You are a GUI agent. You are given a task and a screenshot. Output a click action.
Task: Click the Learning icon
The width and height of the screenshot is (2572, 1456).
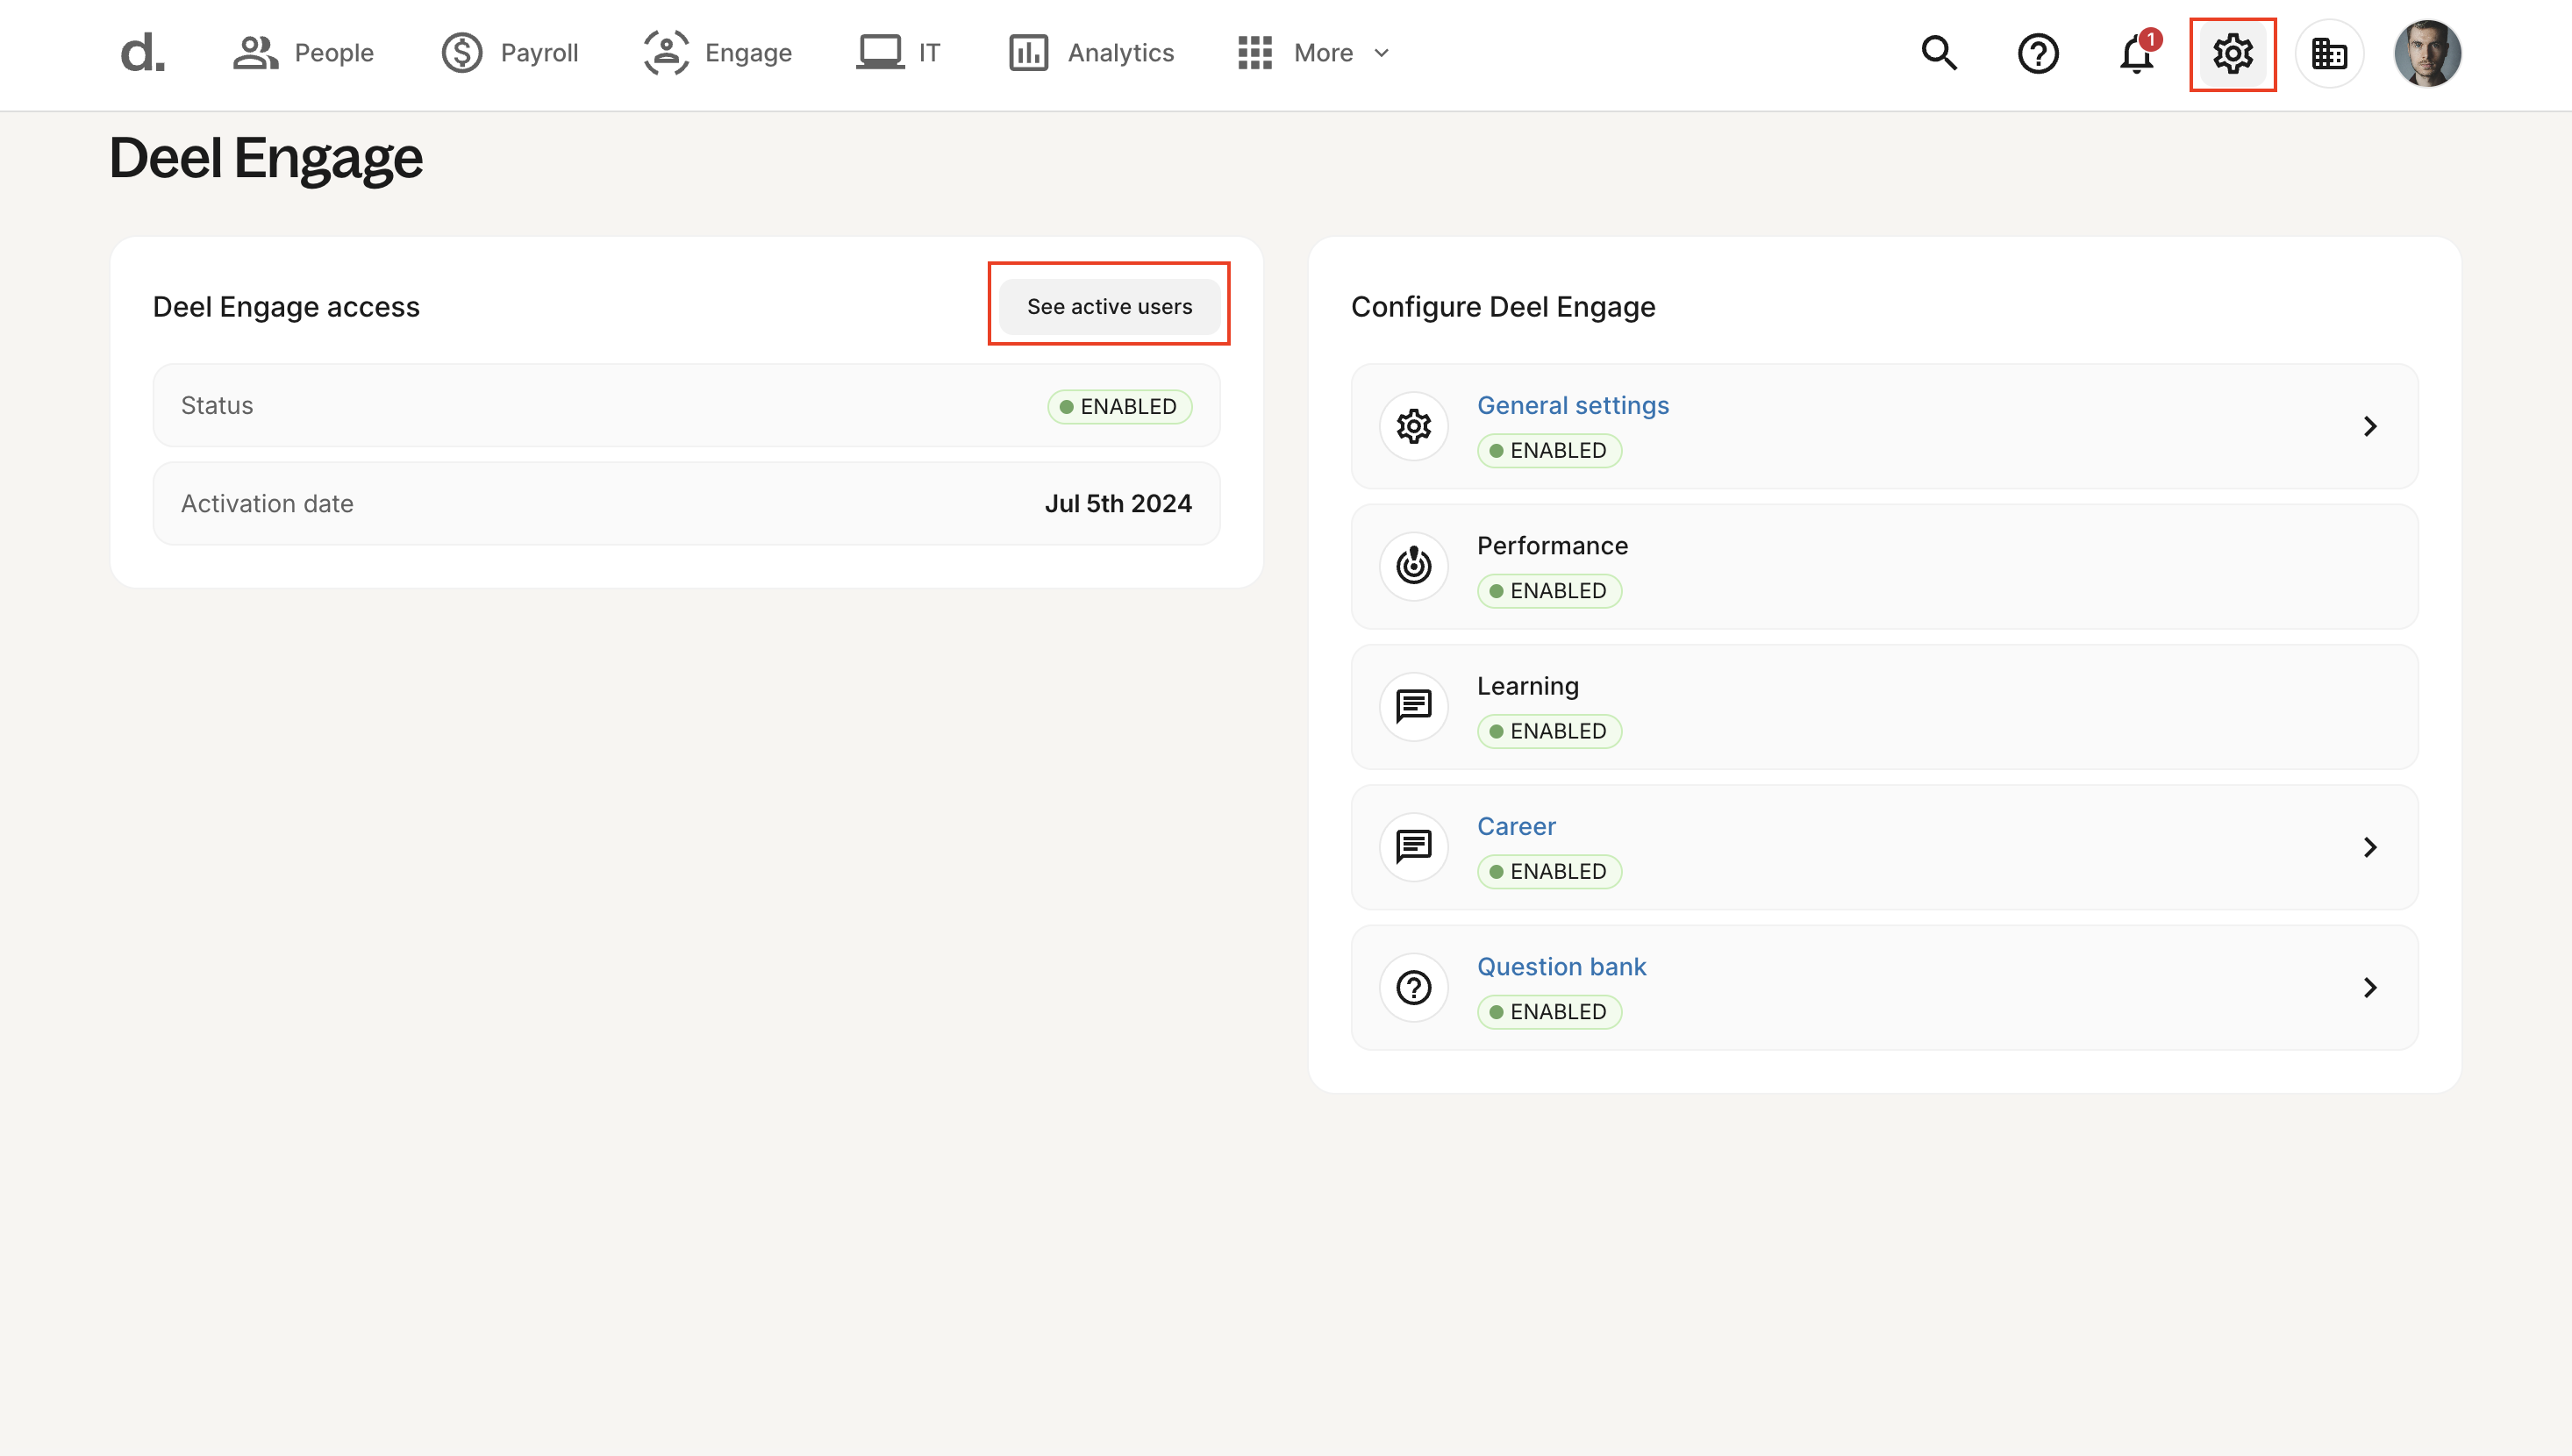(x=1413, y=707)
